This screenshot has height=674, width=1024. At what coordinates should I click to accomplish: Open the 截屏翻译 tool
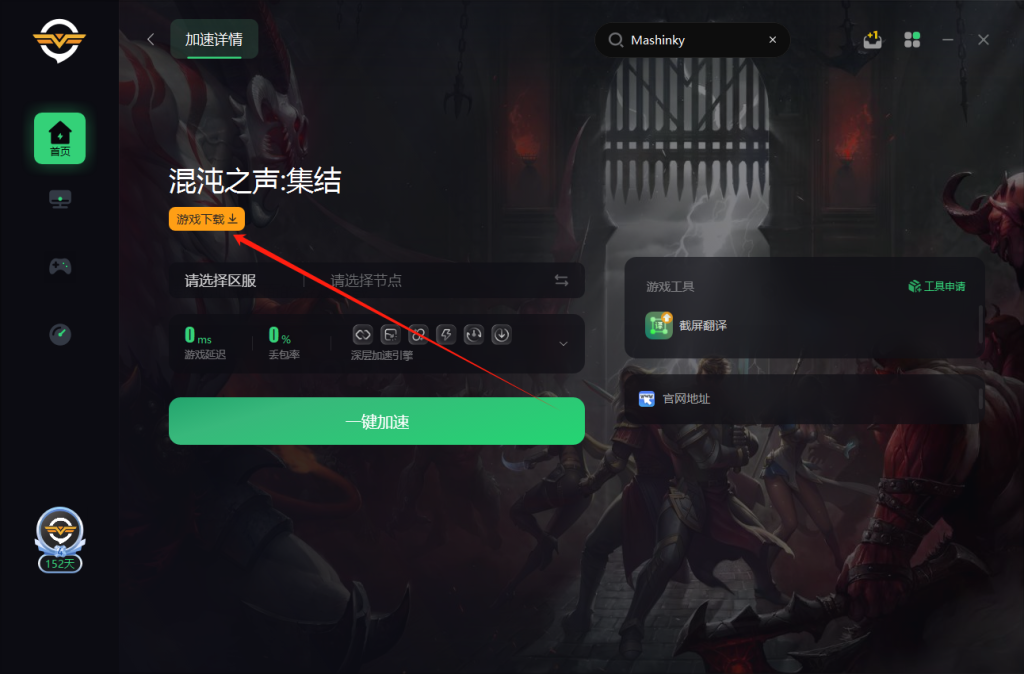click(686, 325)
